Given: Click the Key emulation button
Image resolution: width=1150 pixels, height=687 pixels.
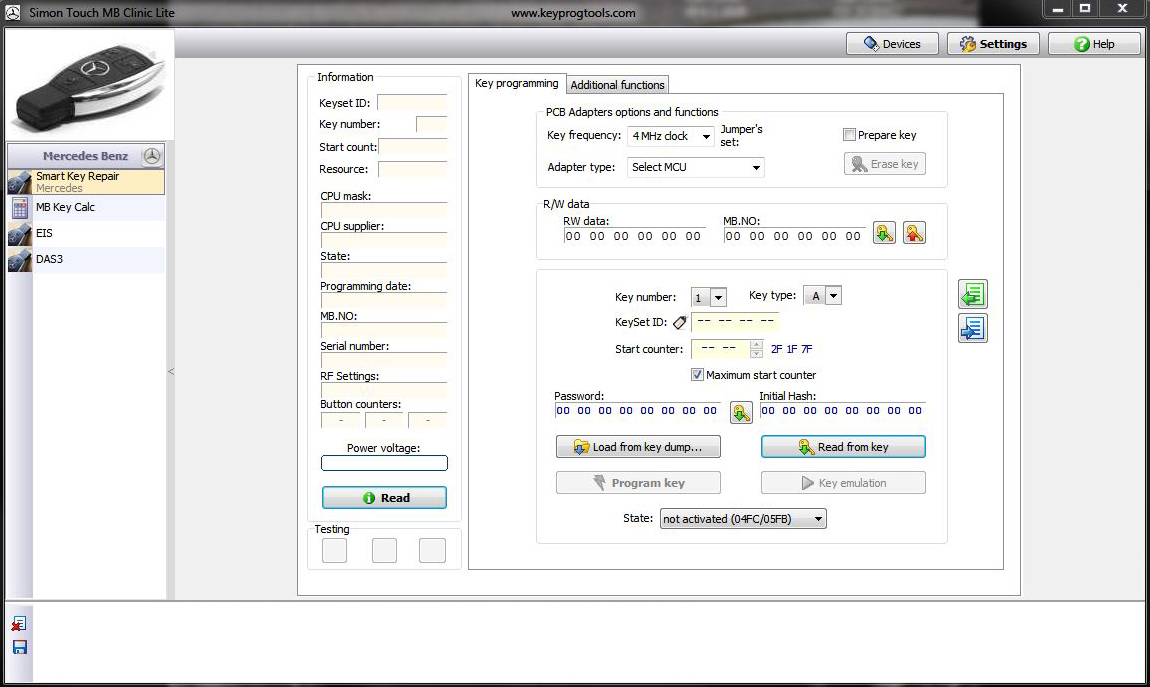Looking at the screenshot, I should 843,483.
